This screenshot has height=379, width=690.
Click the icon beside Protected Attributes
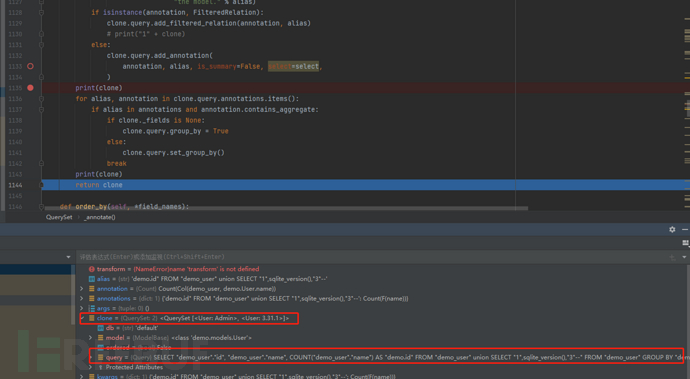[100, 367]
